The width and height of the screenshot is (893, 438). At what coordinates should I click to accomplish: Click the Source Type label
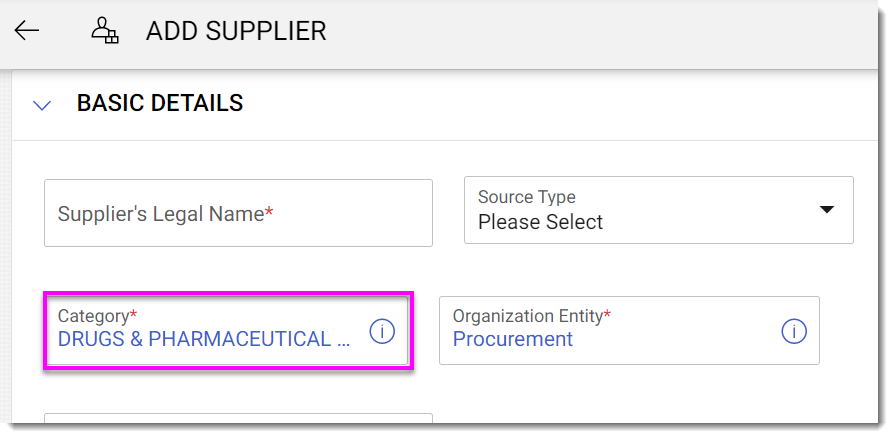click(x=526, y=197)
